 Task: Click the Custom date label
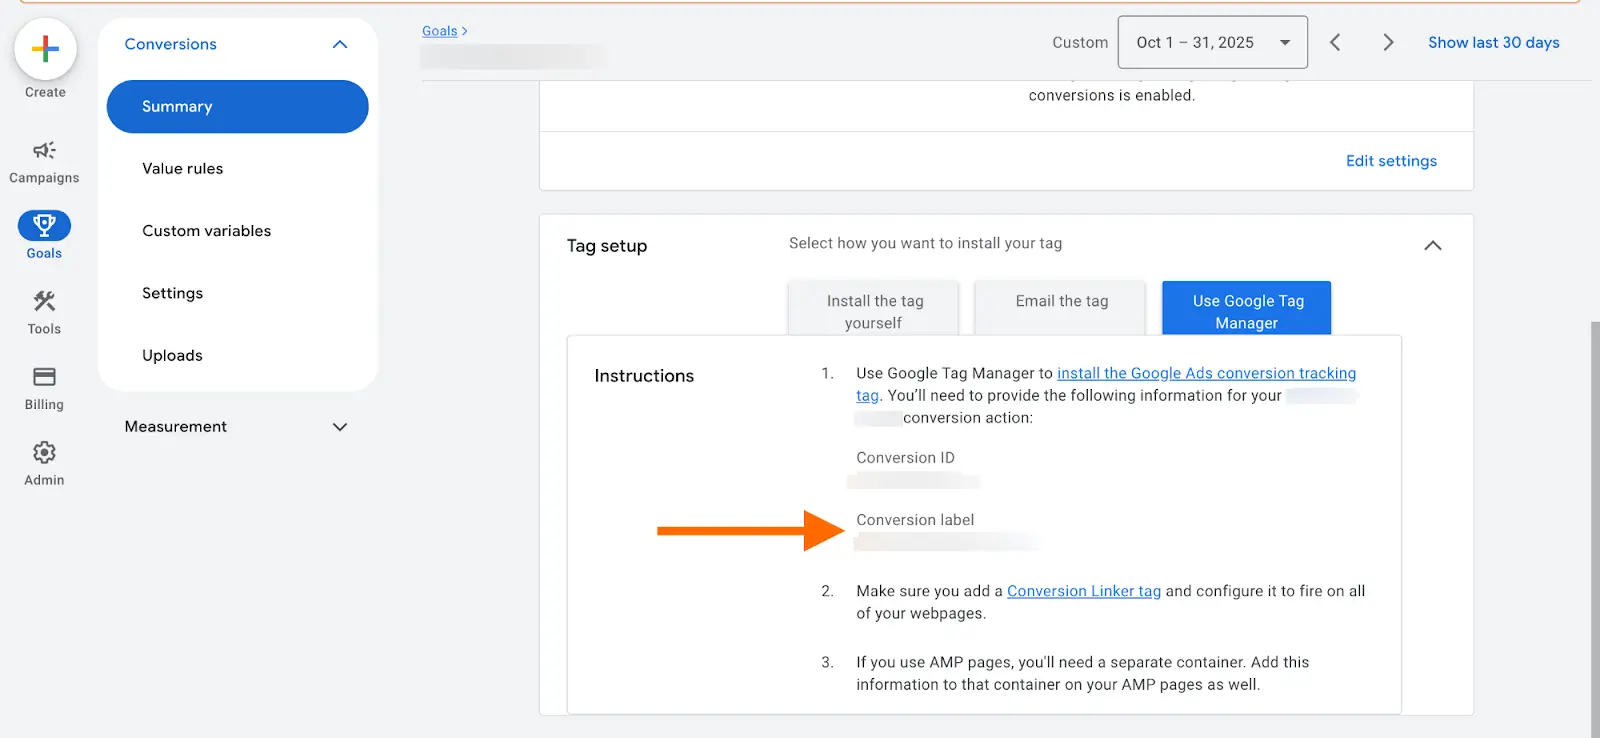(x=1080, y=42)
